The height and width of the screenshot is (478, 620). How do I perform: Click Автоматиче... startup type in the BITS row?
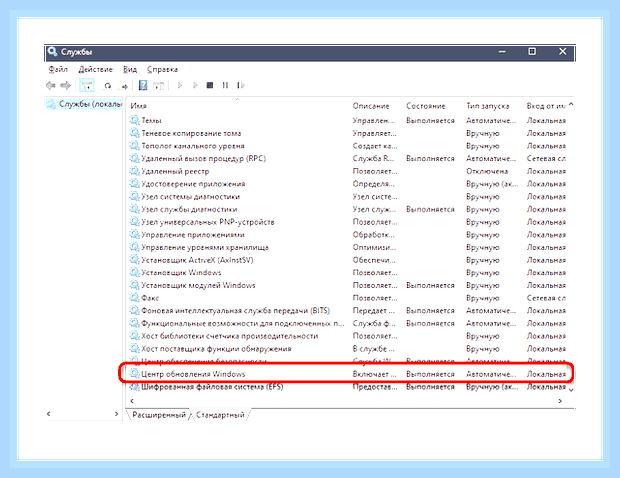[491, 310]
